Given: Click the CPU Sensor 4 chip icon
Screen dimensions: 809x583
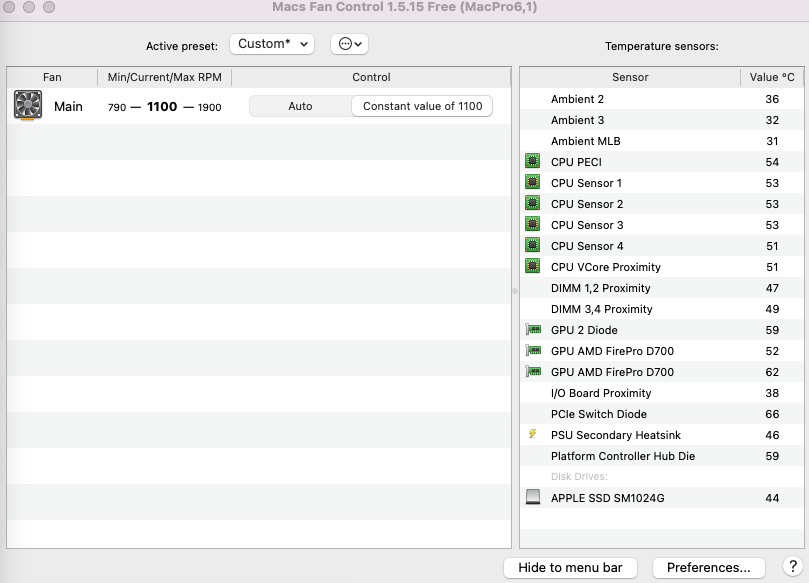Looking at the screenshot, I should pos(532,245).
